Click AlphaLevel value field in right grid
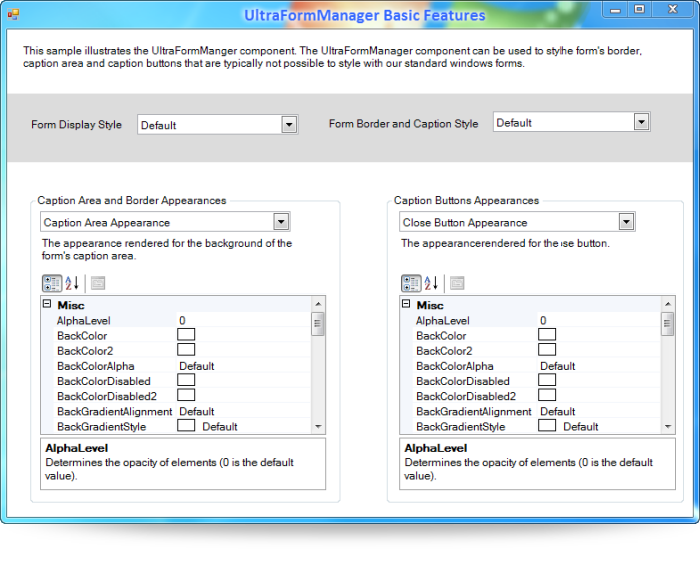This screenshot has height=573, width=700. pos(598,320)
